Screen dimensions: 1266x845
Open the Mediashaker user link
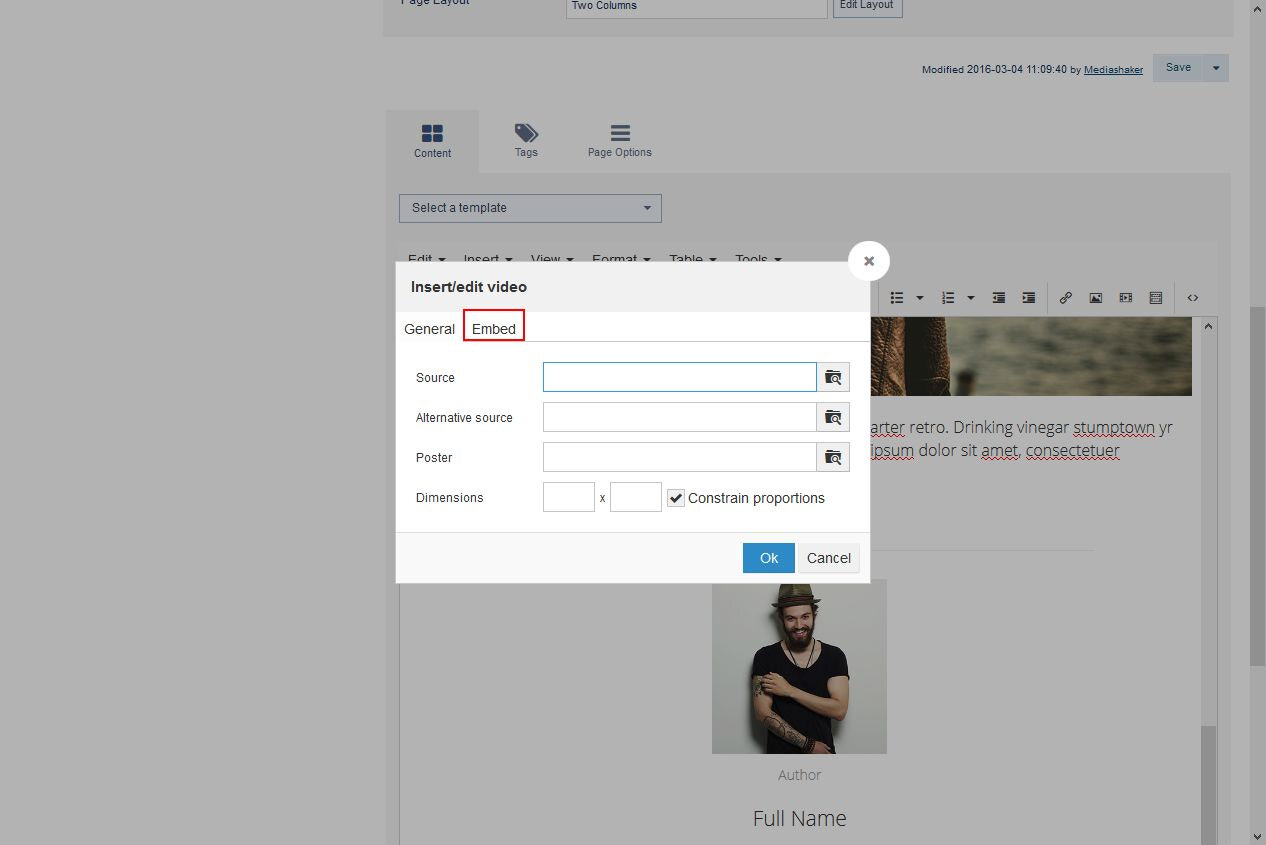1113,70
